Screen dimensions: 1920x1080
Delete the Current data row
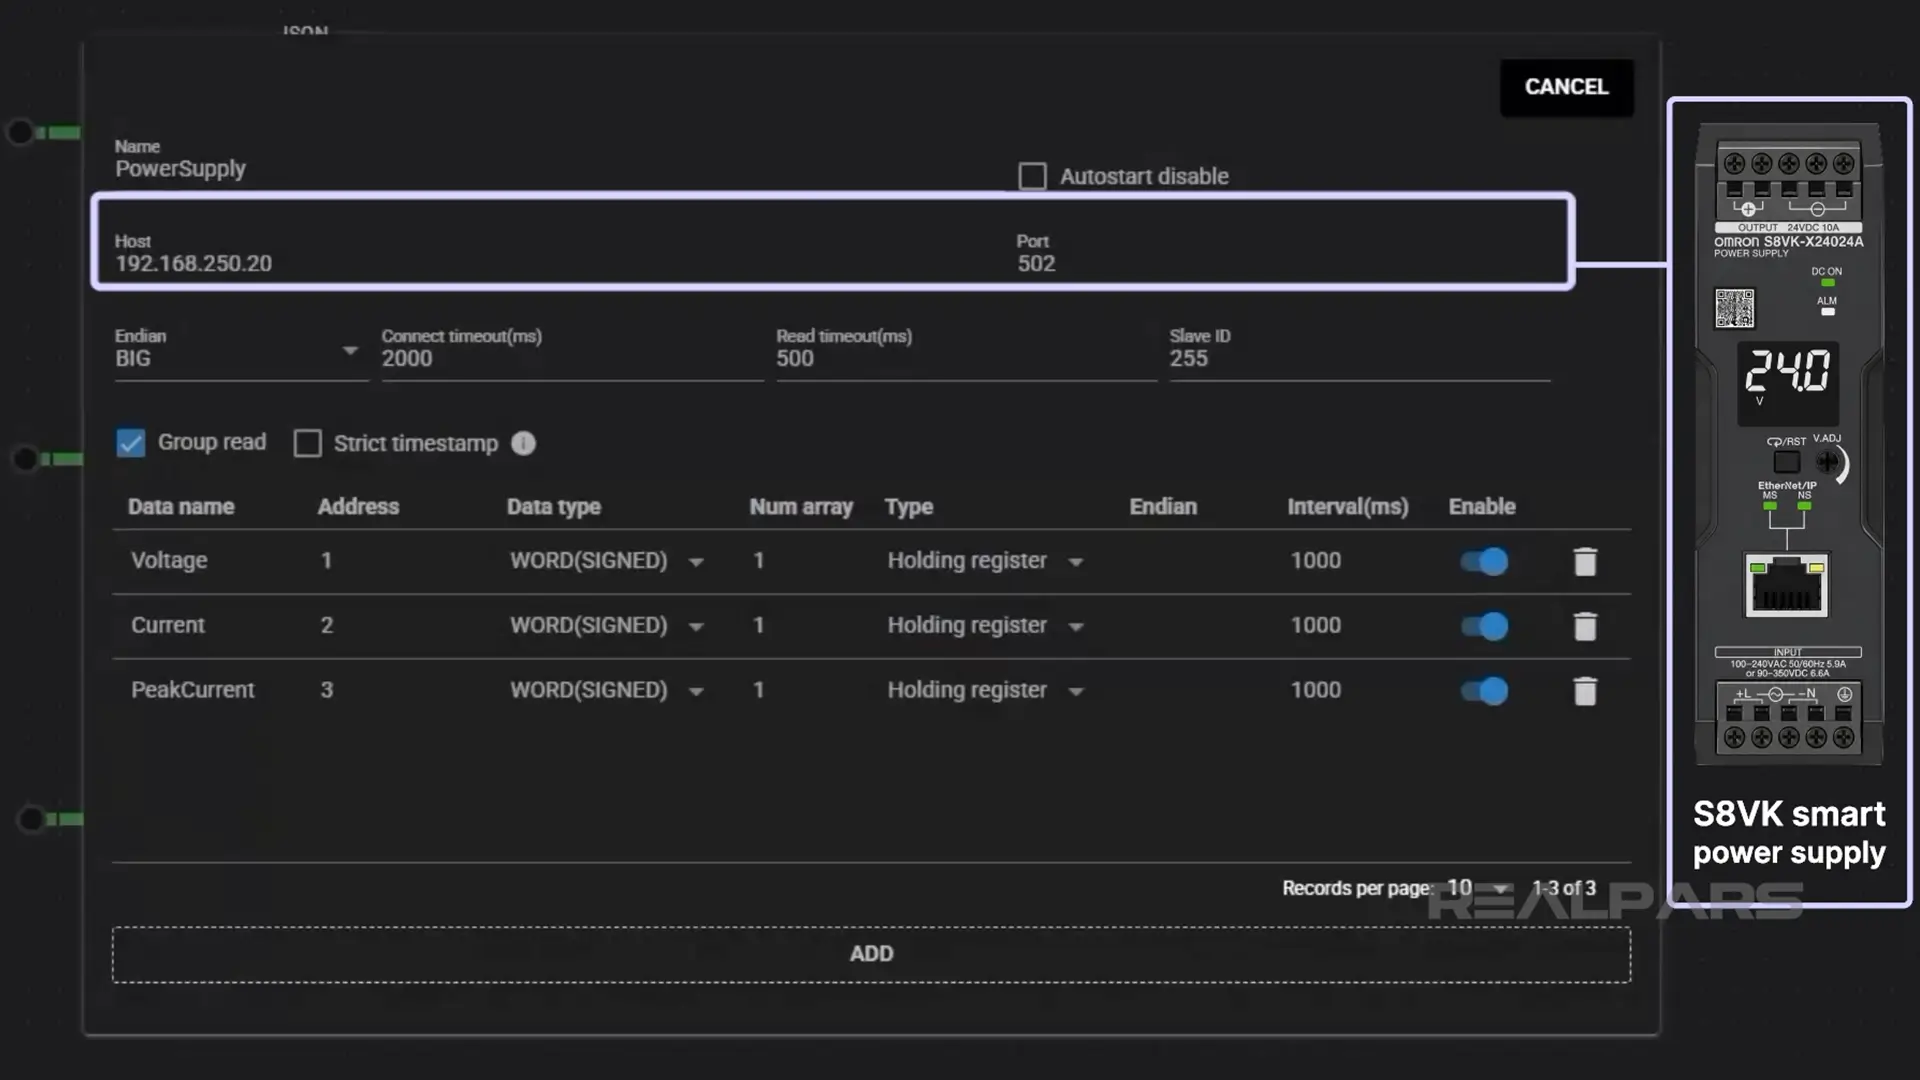click(1585, 626)
